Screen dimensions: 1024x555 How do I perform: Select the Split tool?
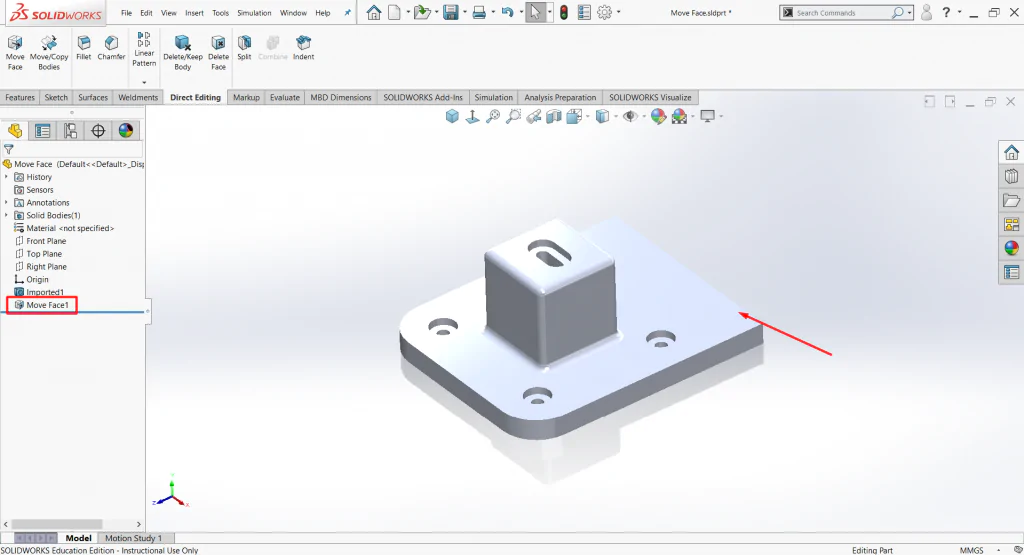point(244,48)
